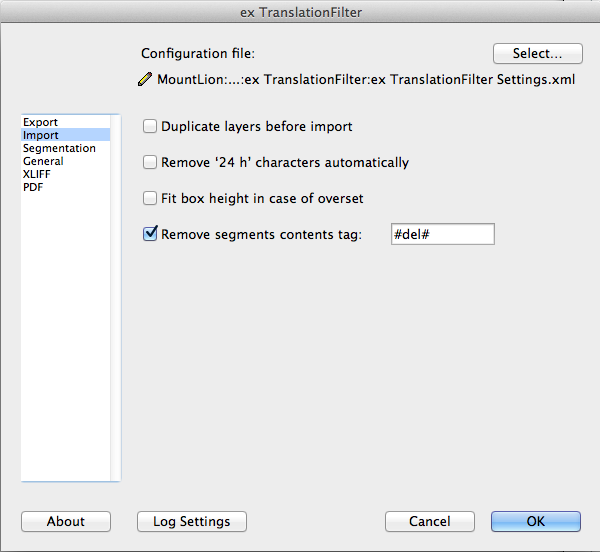The width and height of the screenshot is (600, 552).
Task: Click the #del# tag text field
Action: pyautogui.click(x=443, y=234)
